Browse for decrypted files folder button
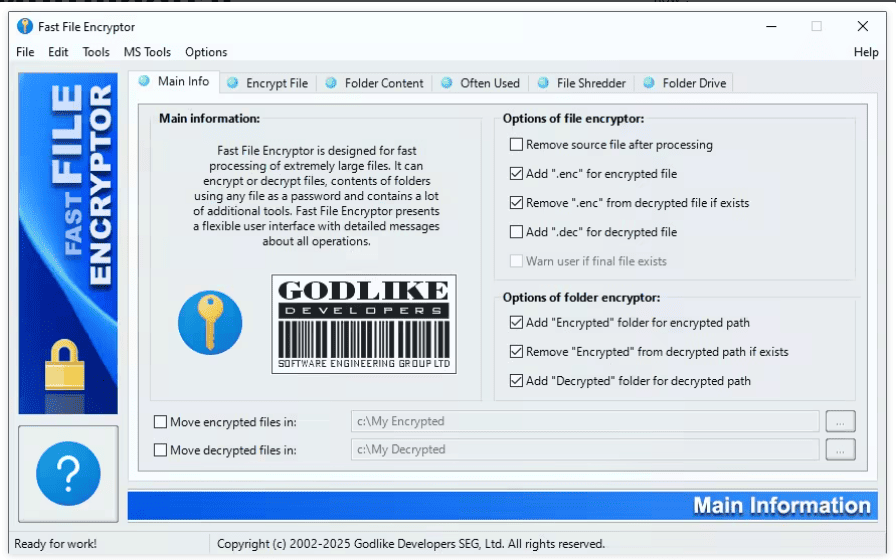The height and width of the screenshot is (560, 896). tap(840, 449)
